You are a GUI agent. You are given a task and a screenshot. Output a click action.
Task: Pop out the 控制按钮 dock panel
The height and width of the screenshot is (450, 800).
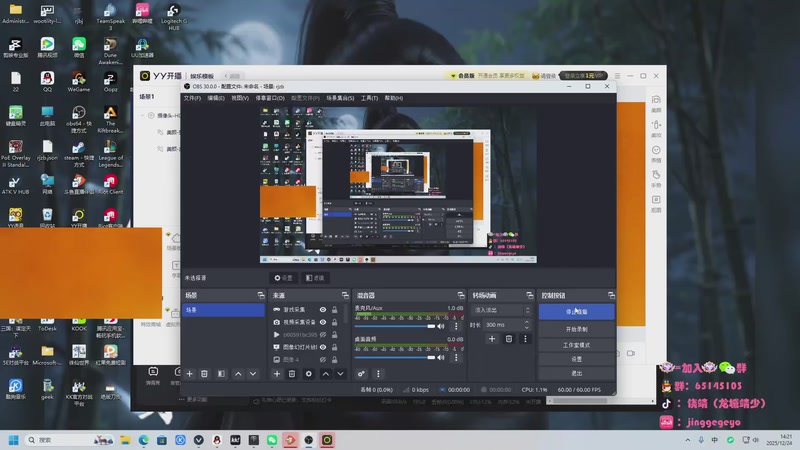(x=611, y=295)
